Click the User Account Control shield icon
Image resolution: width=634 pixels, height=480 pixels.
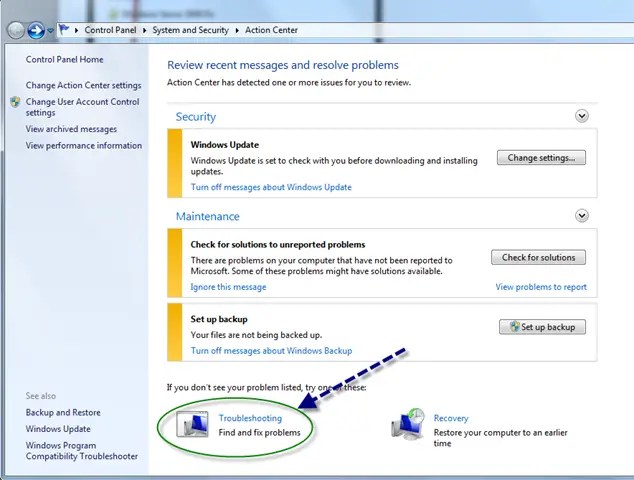click(15, 101)
